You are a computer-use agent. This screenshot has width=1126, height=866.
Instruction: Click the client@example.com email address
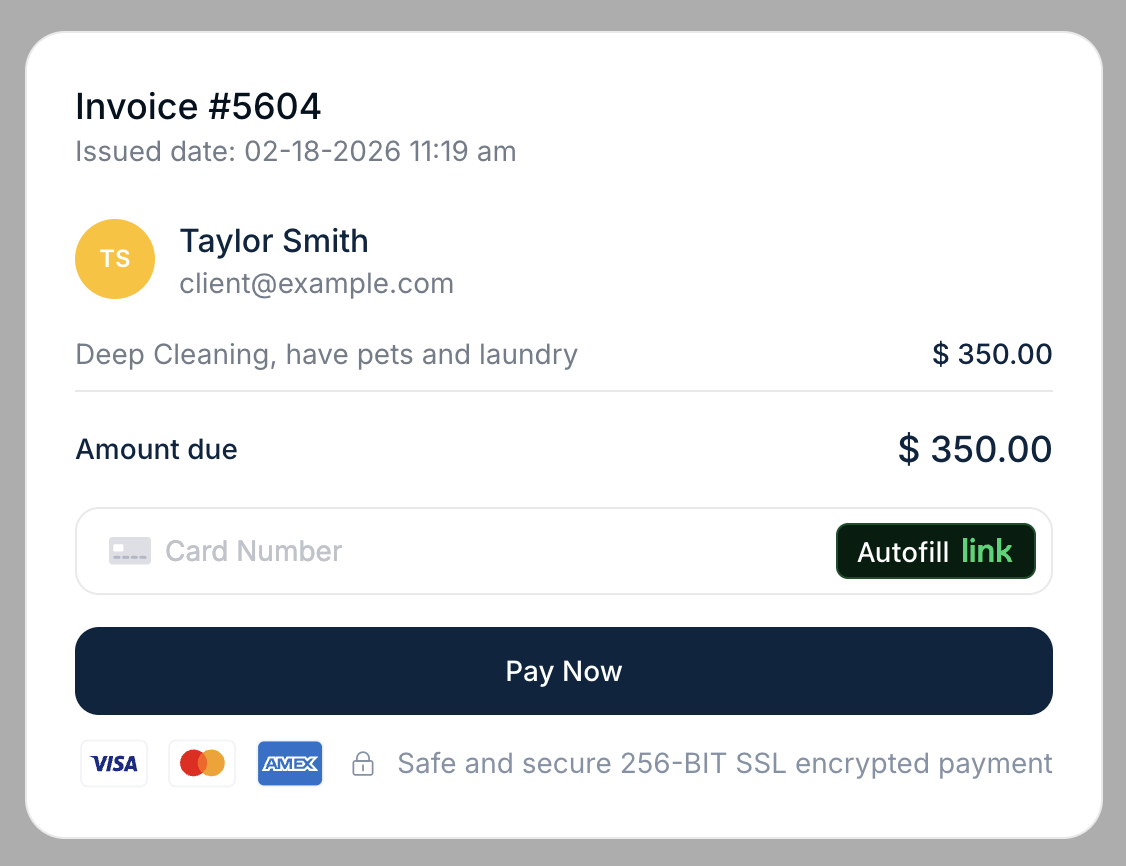316,284
